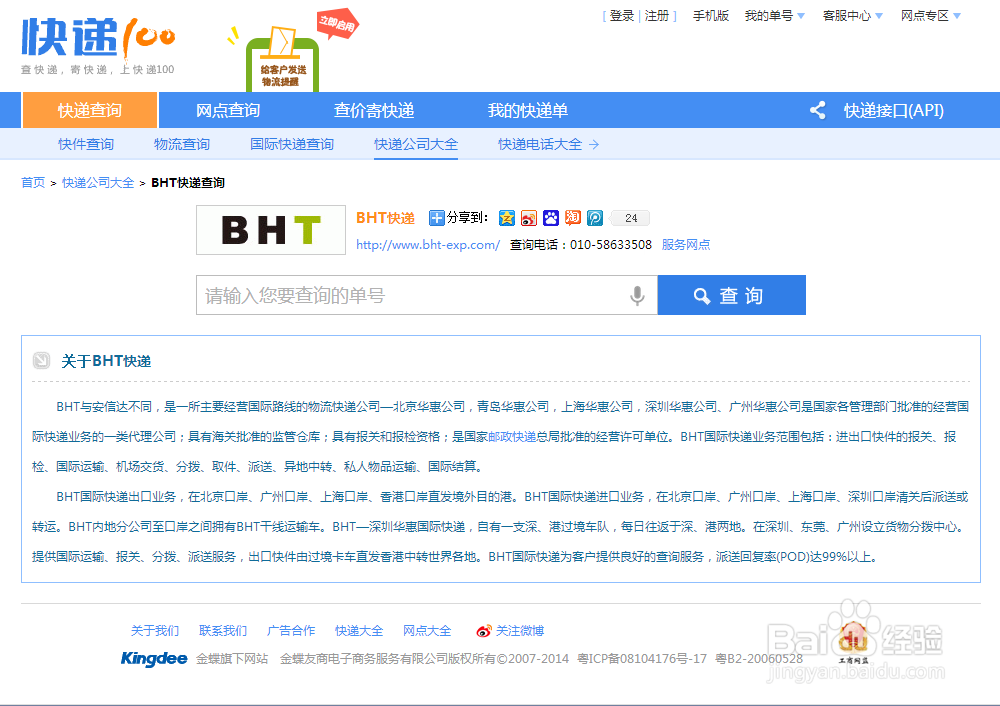Select the 快件查询 sub-tab
This screenshot has width=1000, height=706.
point(86,144)
